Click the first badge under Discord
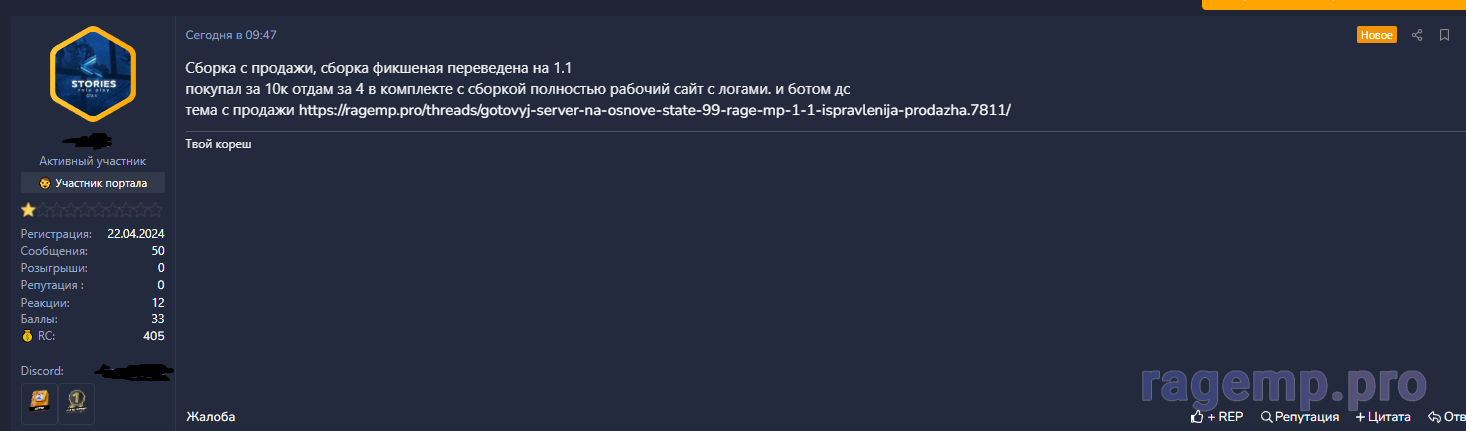The width and height of the screenshot is (1466, 431). pyautogui.click(x=39, y=403)
